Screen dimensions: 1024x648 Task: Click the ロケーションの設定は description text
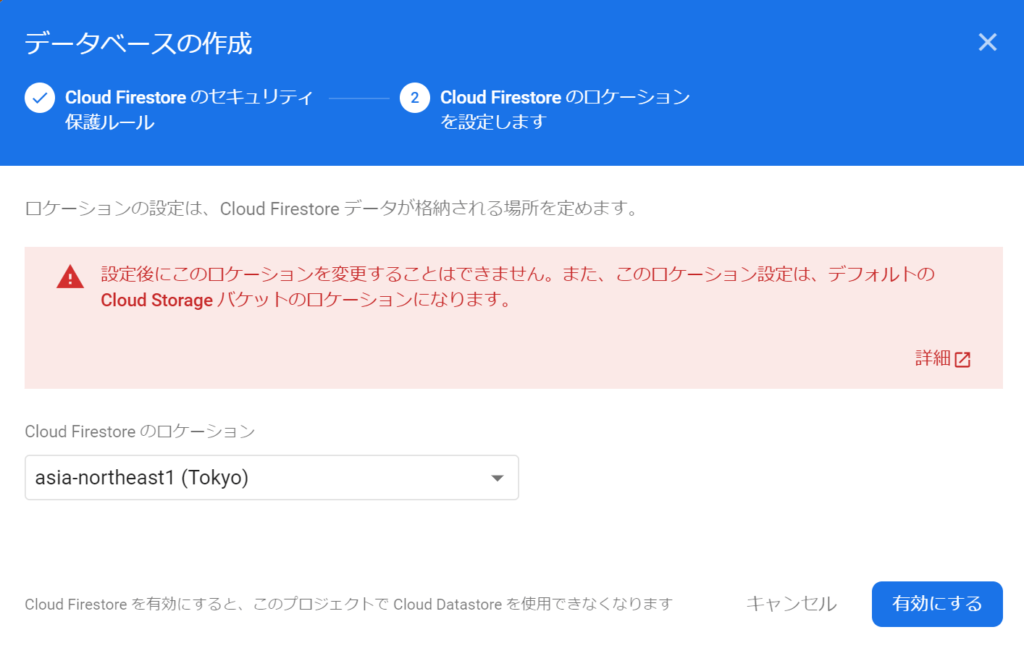(x=332, y=208)
